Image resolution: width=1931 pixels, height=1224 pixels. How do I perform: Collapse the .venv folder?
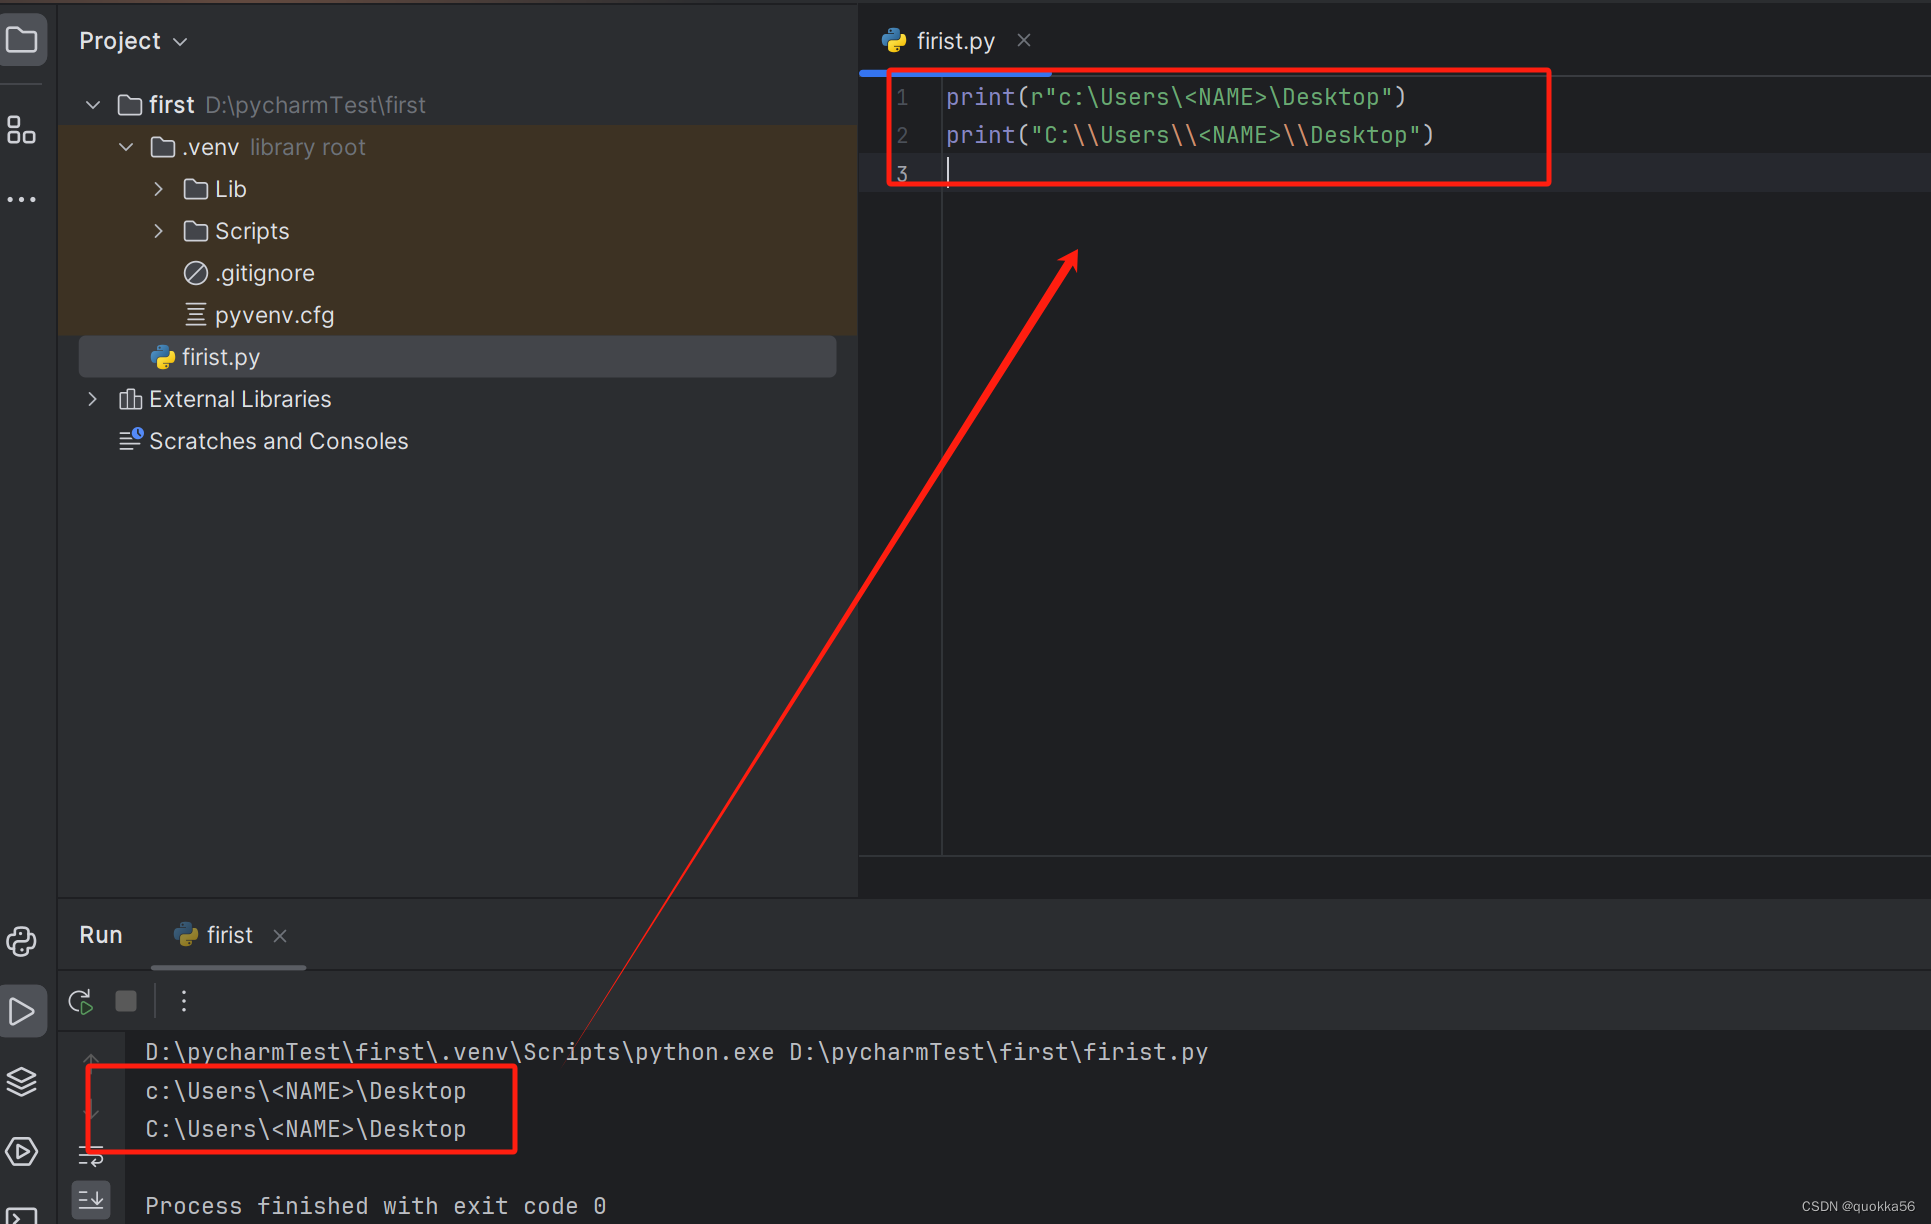point(126,146)
